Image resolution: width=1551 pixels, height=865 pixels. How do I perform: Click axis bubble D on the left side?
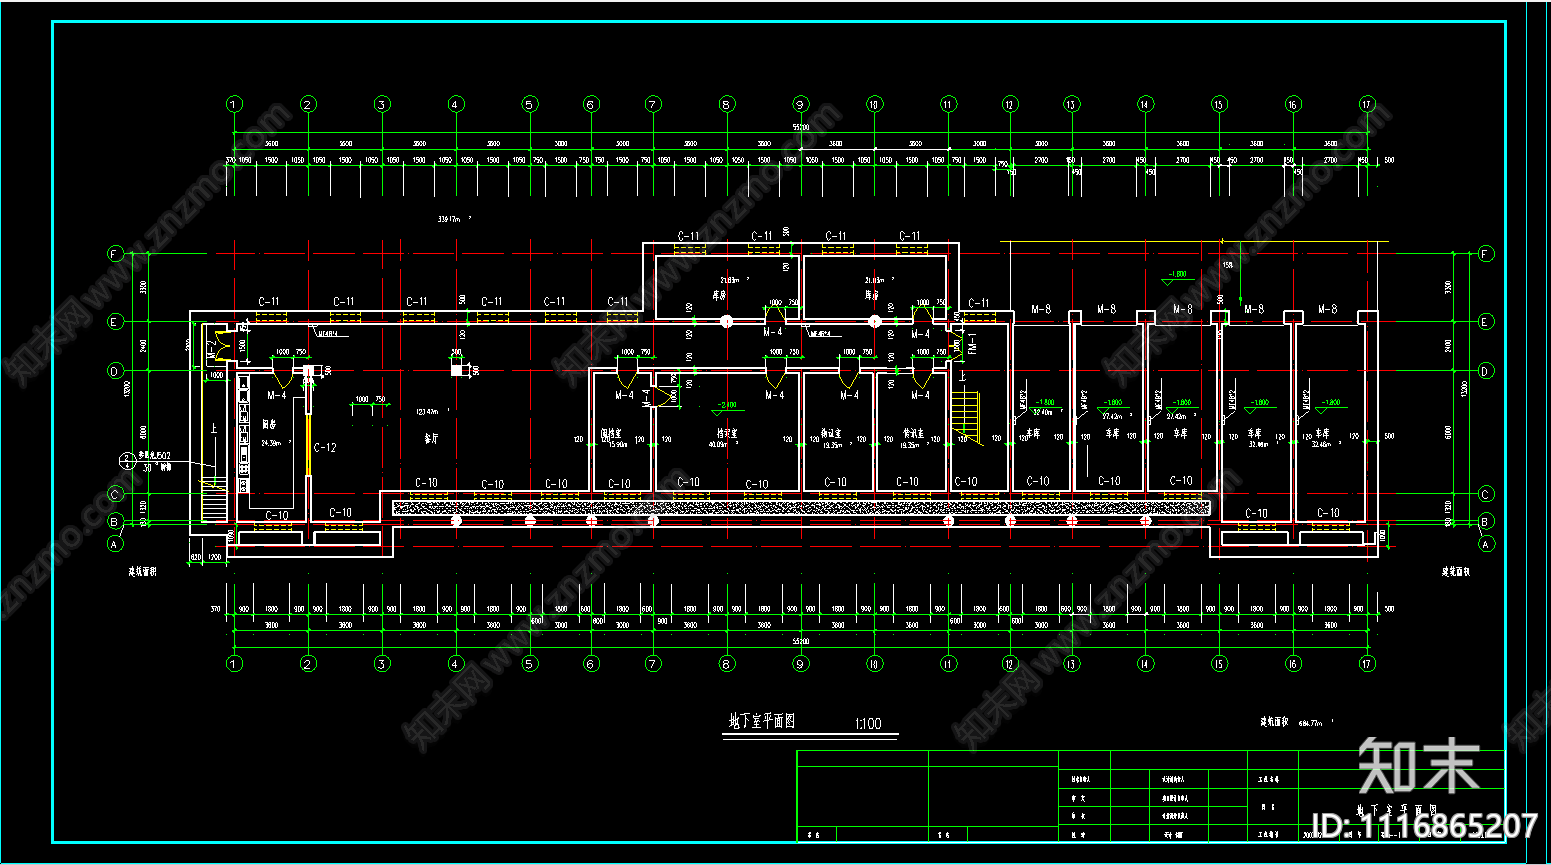pos(115,371)
